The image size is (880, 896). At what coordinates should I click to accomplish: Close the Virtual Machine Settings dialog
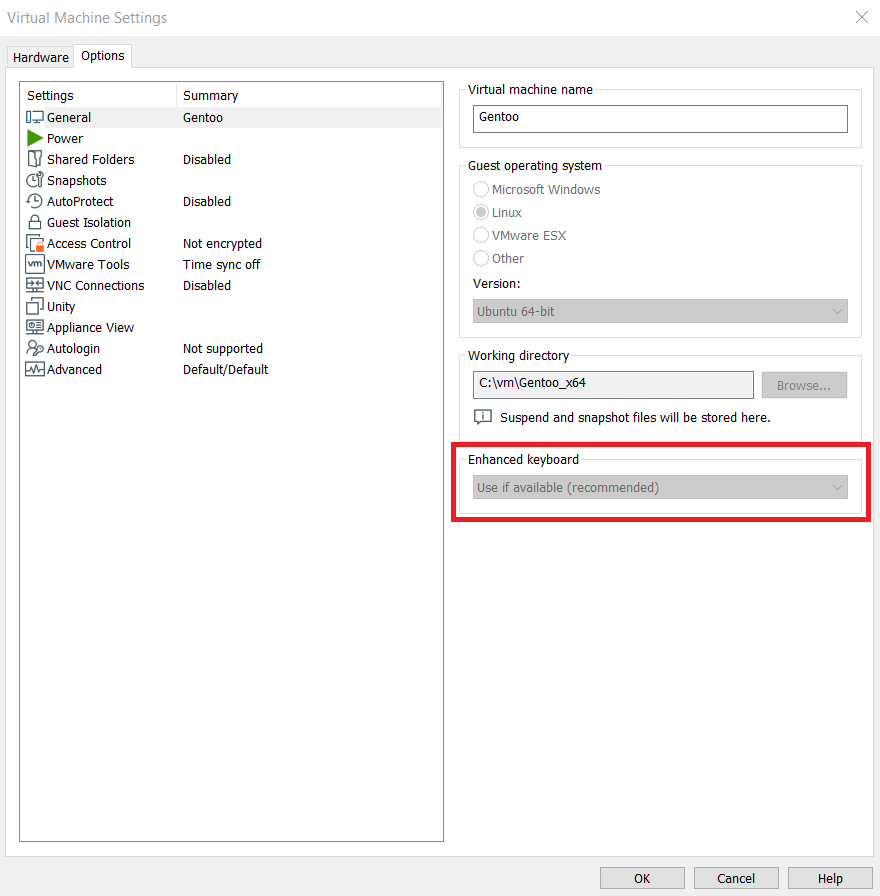(862, 18)
